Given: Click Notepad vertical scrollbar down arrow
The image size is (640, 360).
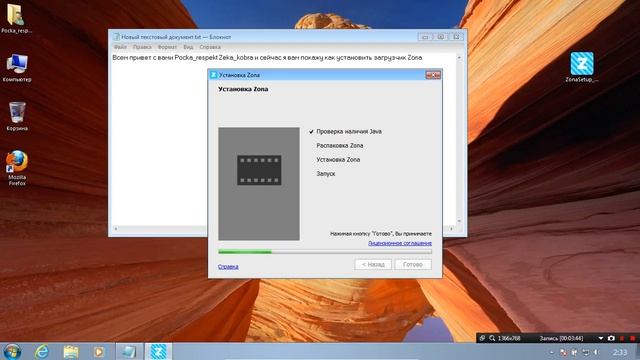Looking at the screenshot, I should tap(459, 221).
